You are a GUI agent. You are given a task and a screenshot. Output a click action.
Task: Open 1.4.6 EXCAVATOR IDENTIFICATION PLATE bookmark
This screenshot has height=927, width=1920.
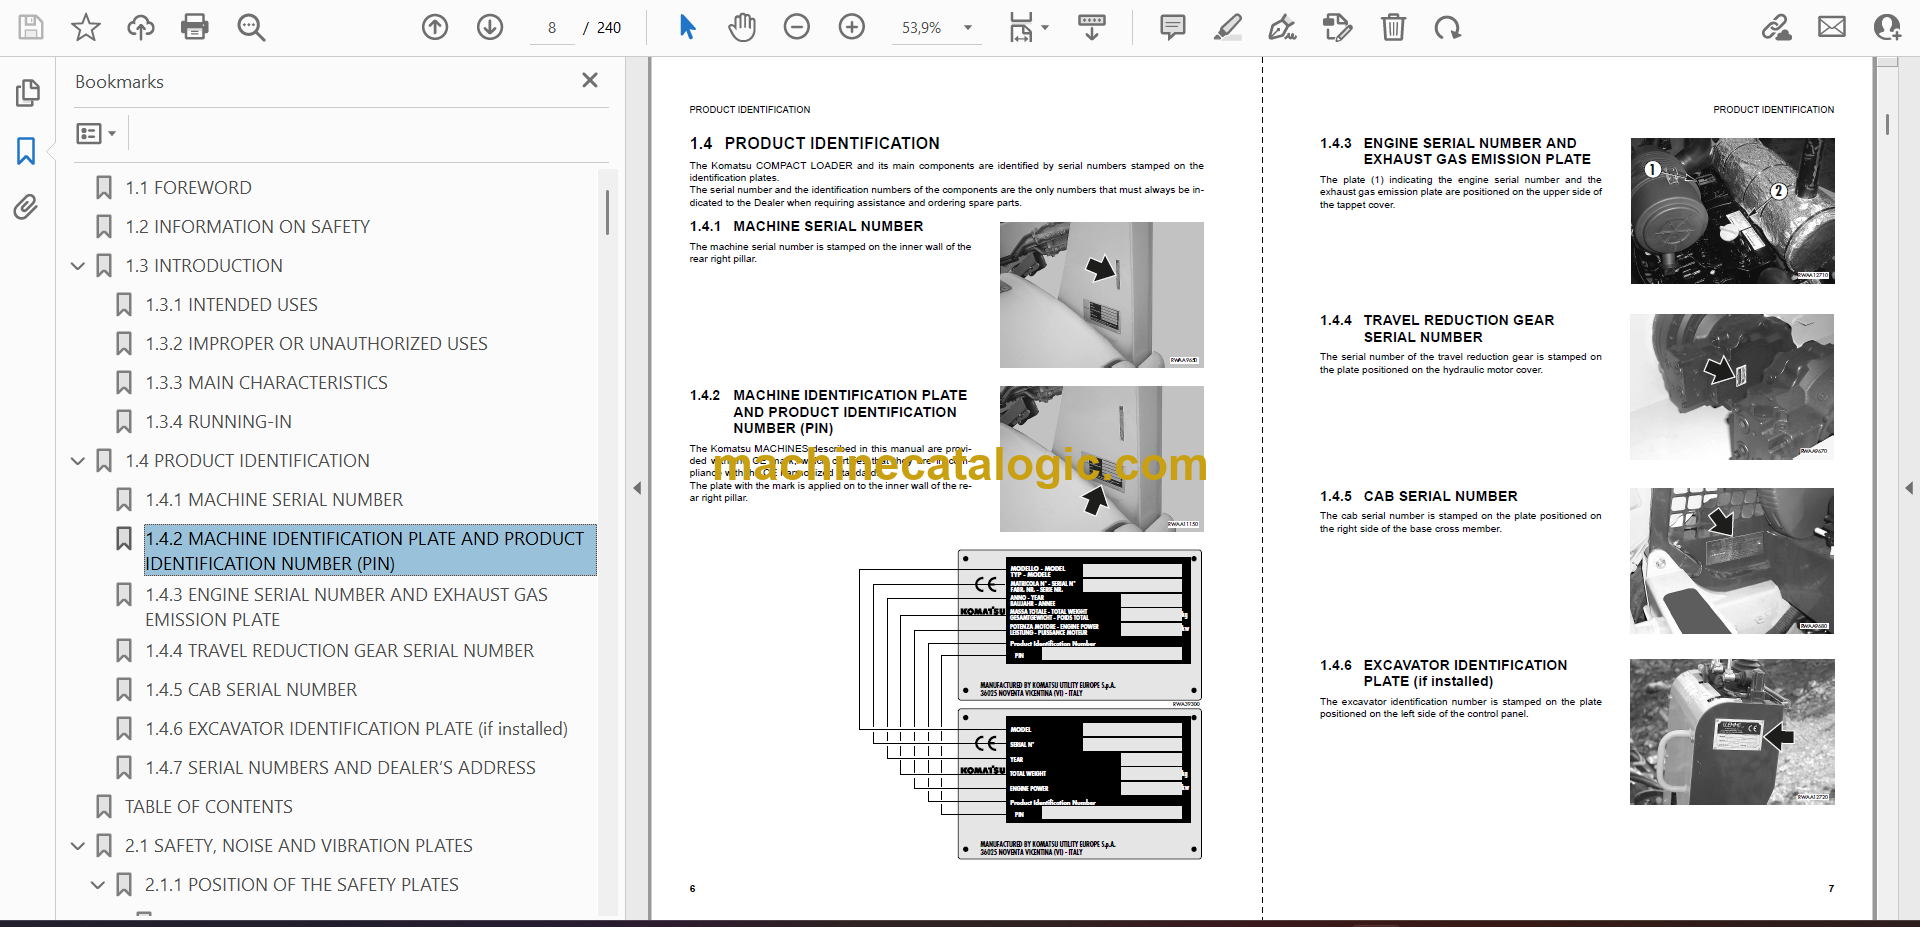pos(356,729)
